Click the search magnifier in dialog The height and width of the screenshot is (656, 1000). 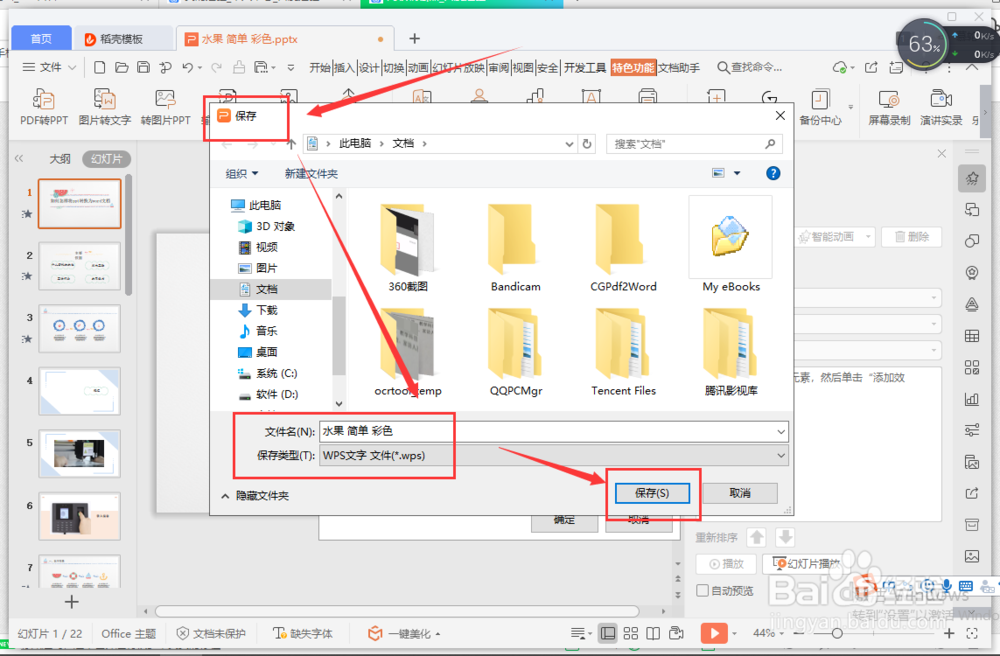click(770, 144)
